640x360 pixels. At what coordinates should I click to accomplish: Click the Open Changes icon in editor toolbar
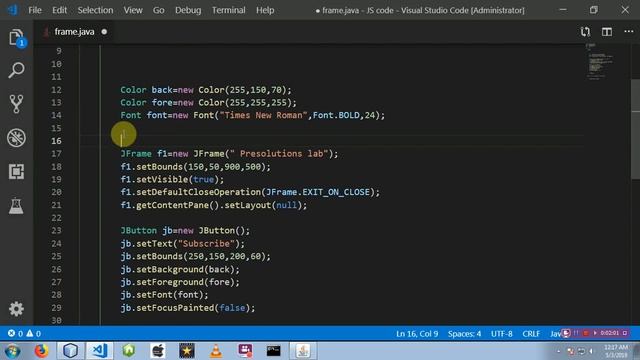(x=585, y=32)
